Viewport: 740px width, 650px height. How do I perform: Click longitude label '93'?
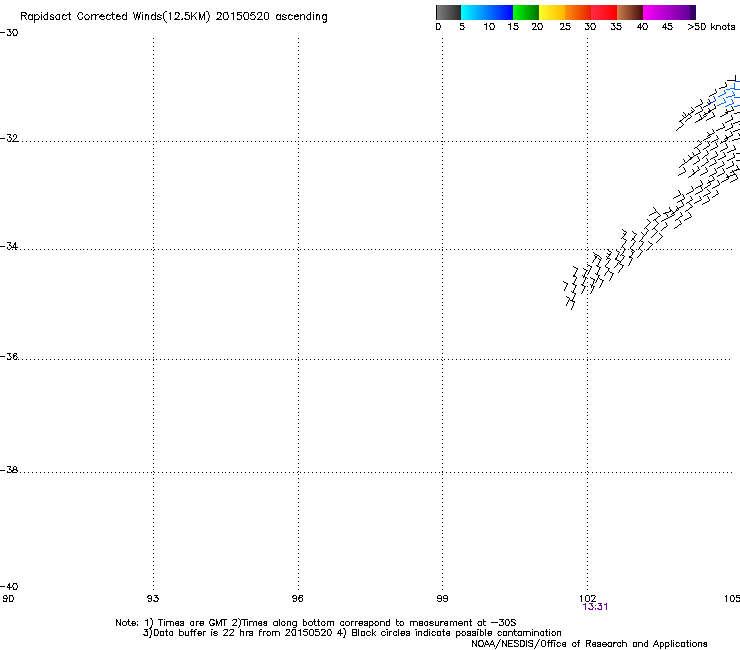point(153,599)
